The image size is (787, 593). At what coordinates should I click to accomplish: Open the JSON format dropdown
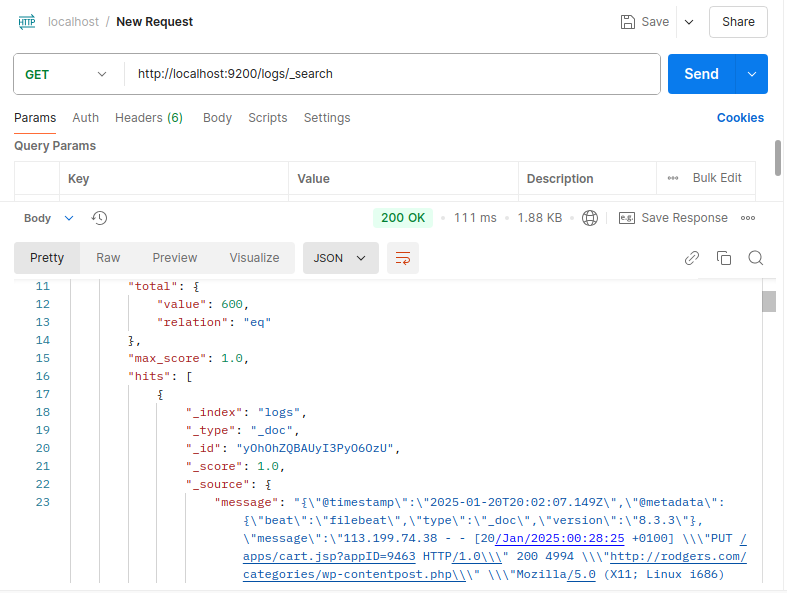pyautogui.click(x=340, y=258)
